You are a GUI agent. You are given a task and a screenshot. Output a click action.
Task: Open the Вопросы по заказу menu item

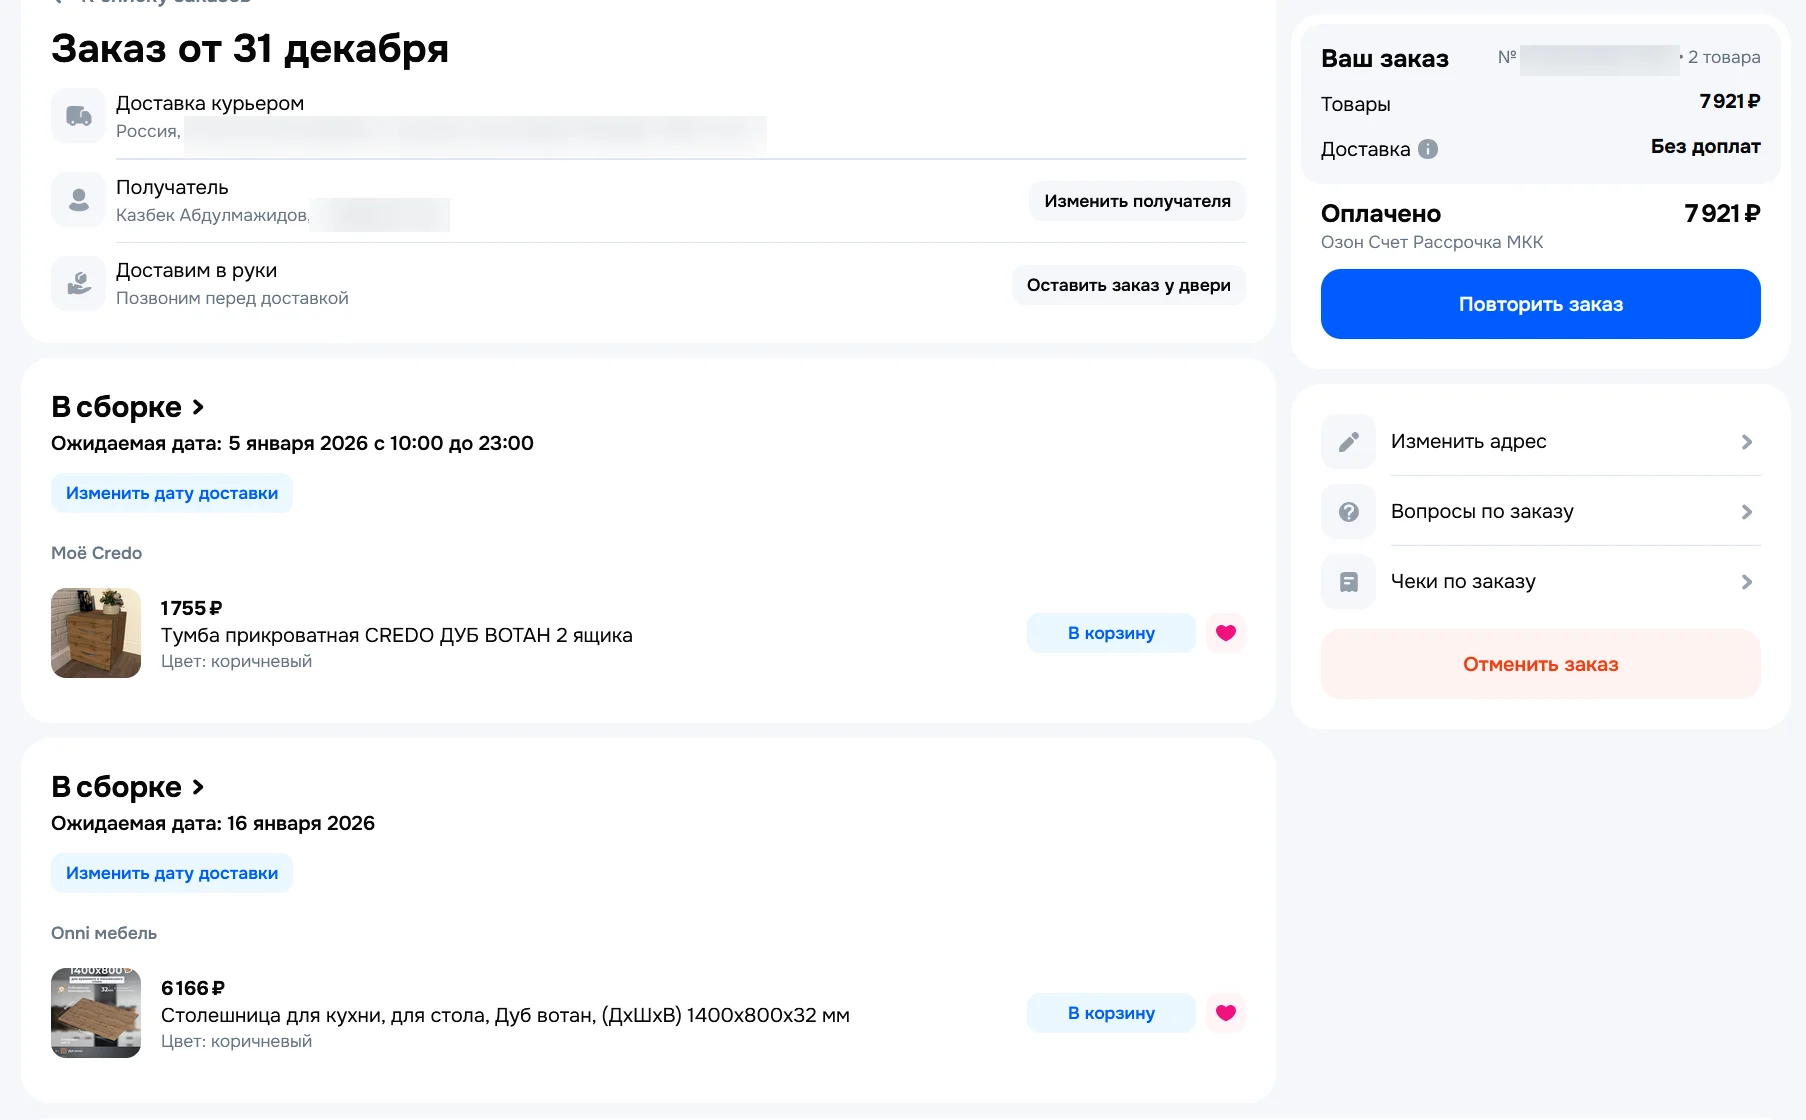pos(1482,512)
